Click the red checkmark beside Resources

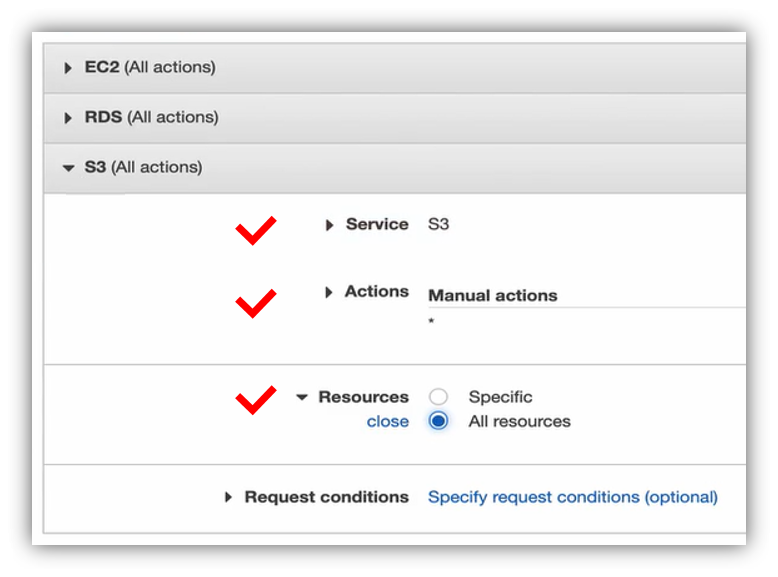pyautogui.click(x=255, y=401)
